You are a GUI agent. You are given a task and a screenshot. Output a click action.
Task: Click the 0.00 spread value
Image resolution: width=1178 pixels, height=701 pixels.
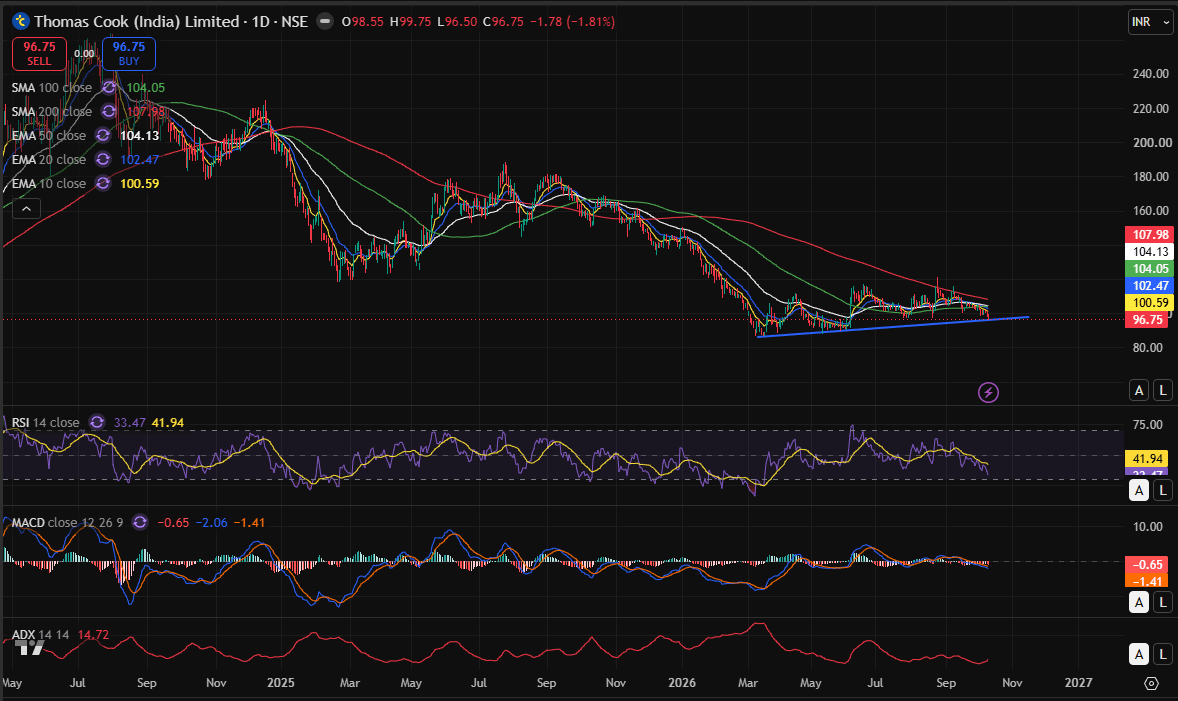(x=84, y=53)
